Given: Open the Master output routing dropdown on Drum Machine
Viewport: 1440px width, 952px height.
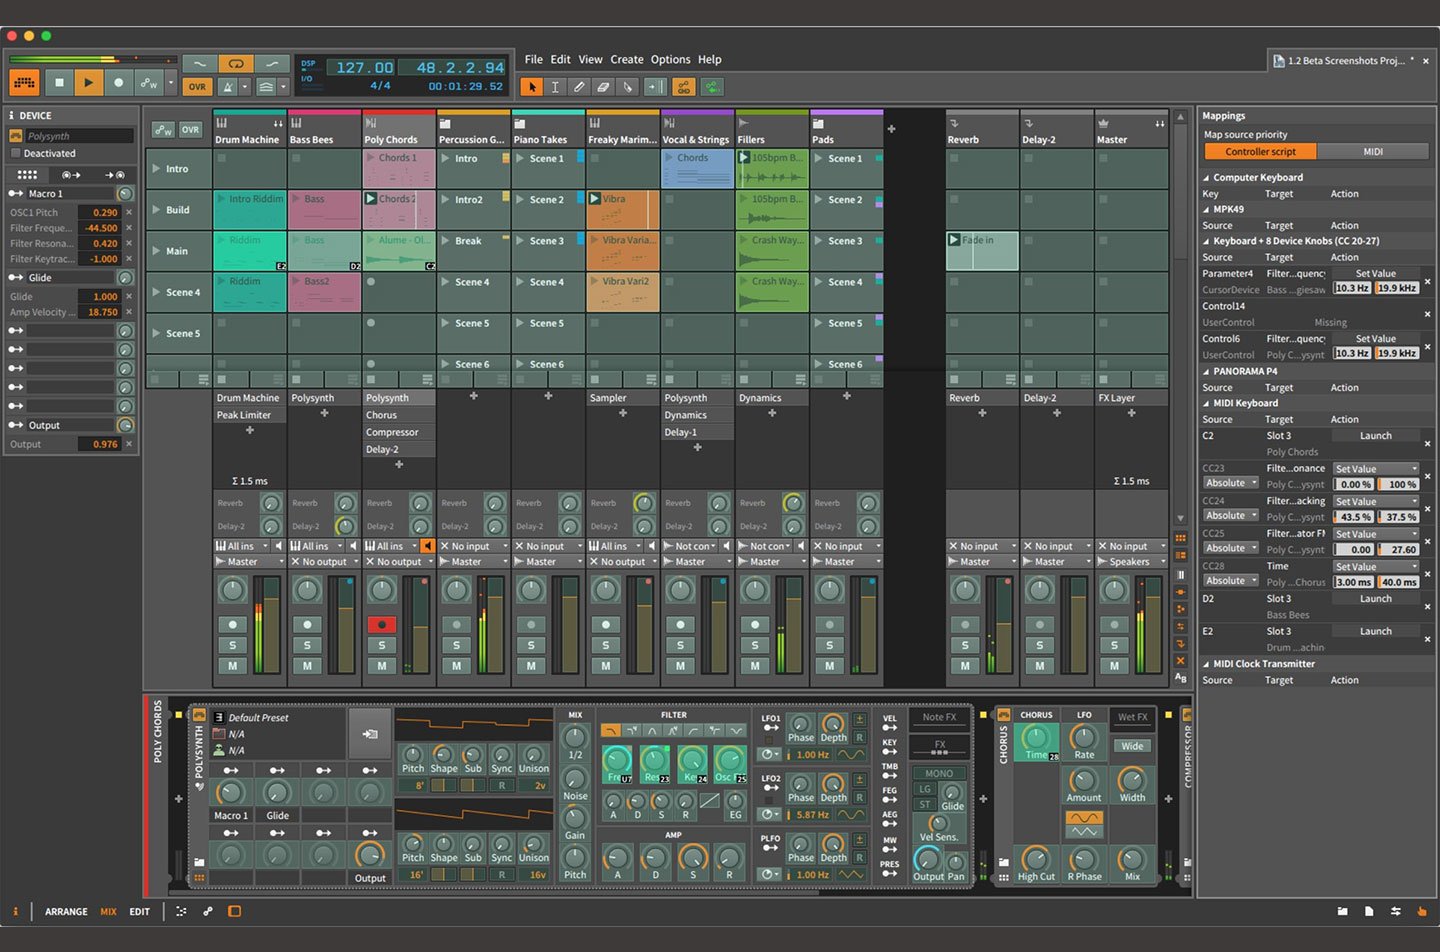Looking at the screenshot, I should (246, 561).
